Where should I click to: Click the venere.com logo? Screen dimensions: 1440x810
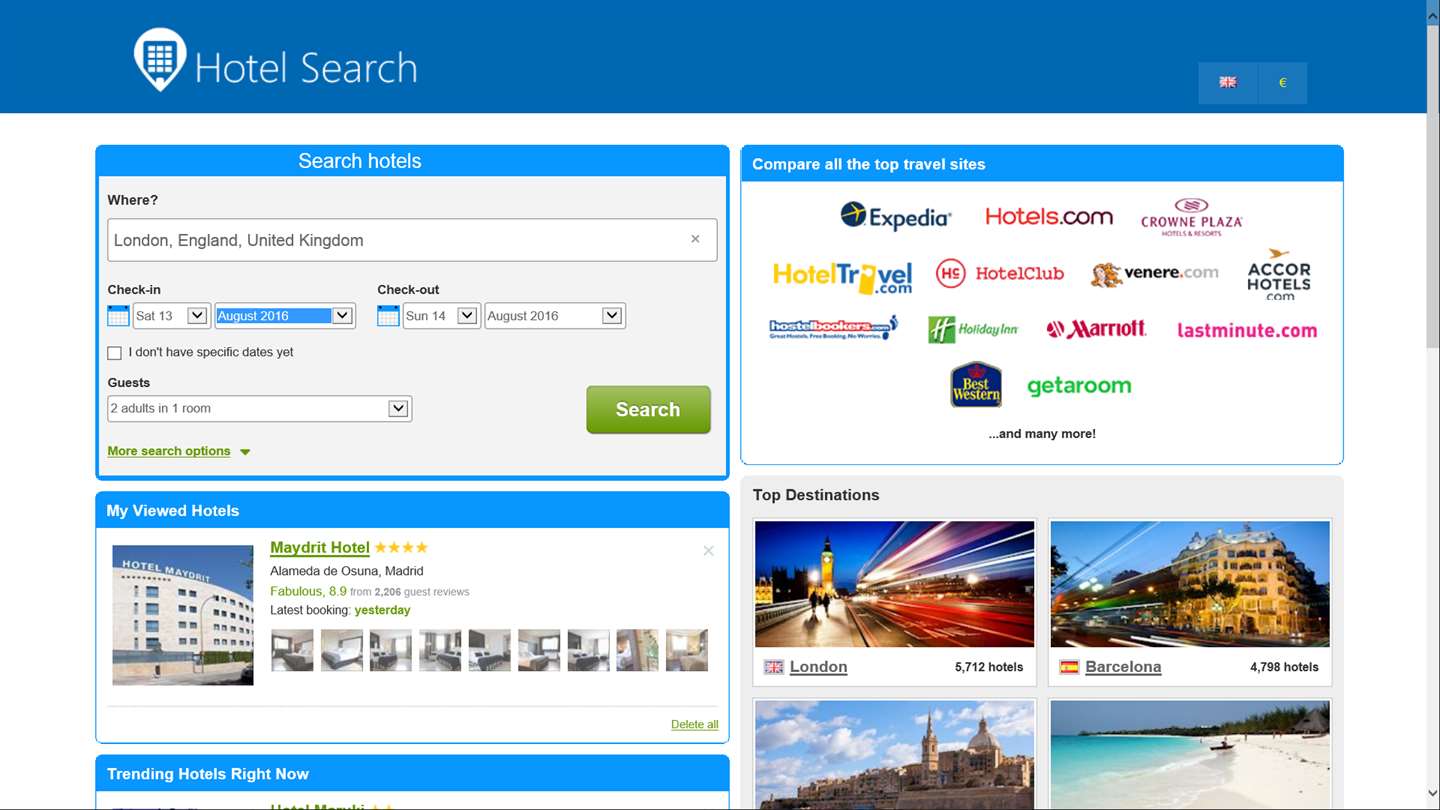pyautogui.click(x=1155, y=273)
